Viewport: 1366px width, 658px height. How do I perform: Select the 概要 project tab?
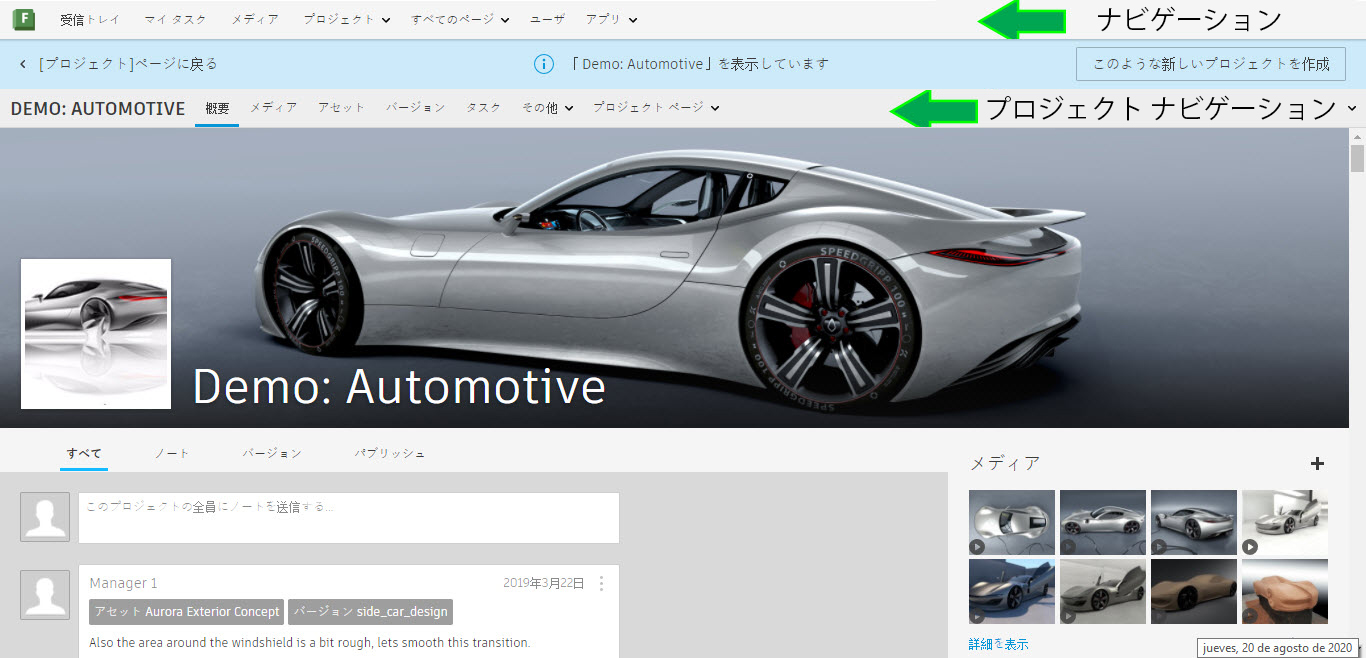(217, 108)
